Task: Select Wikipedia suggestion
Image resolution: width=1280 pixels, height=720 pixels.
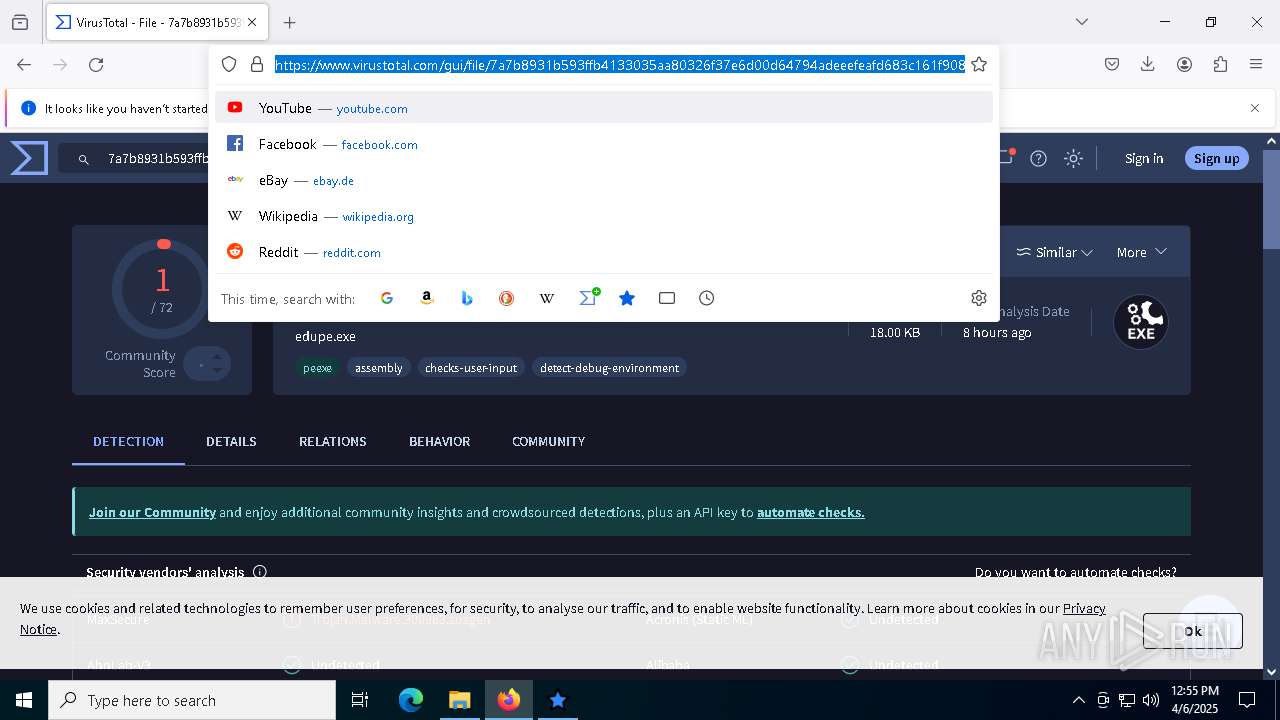Action: 604,216
